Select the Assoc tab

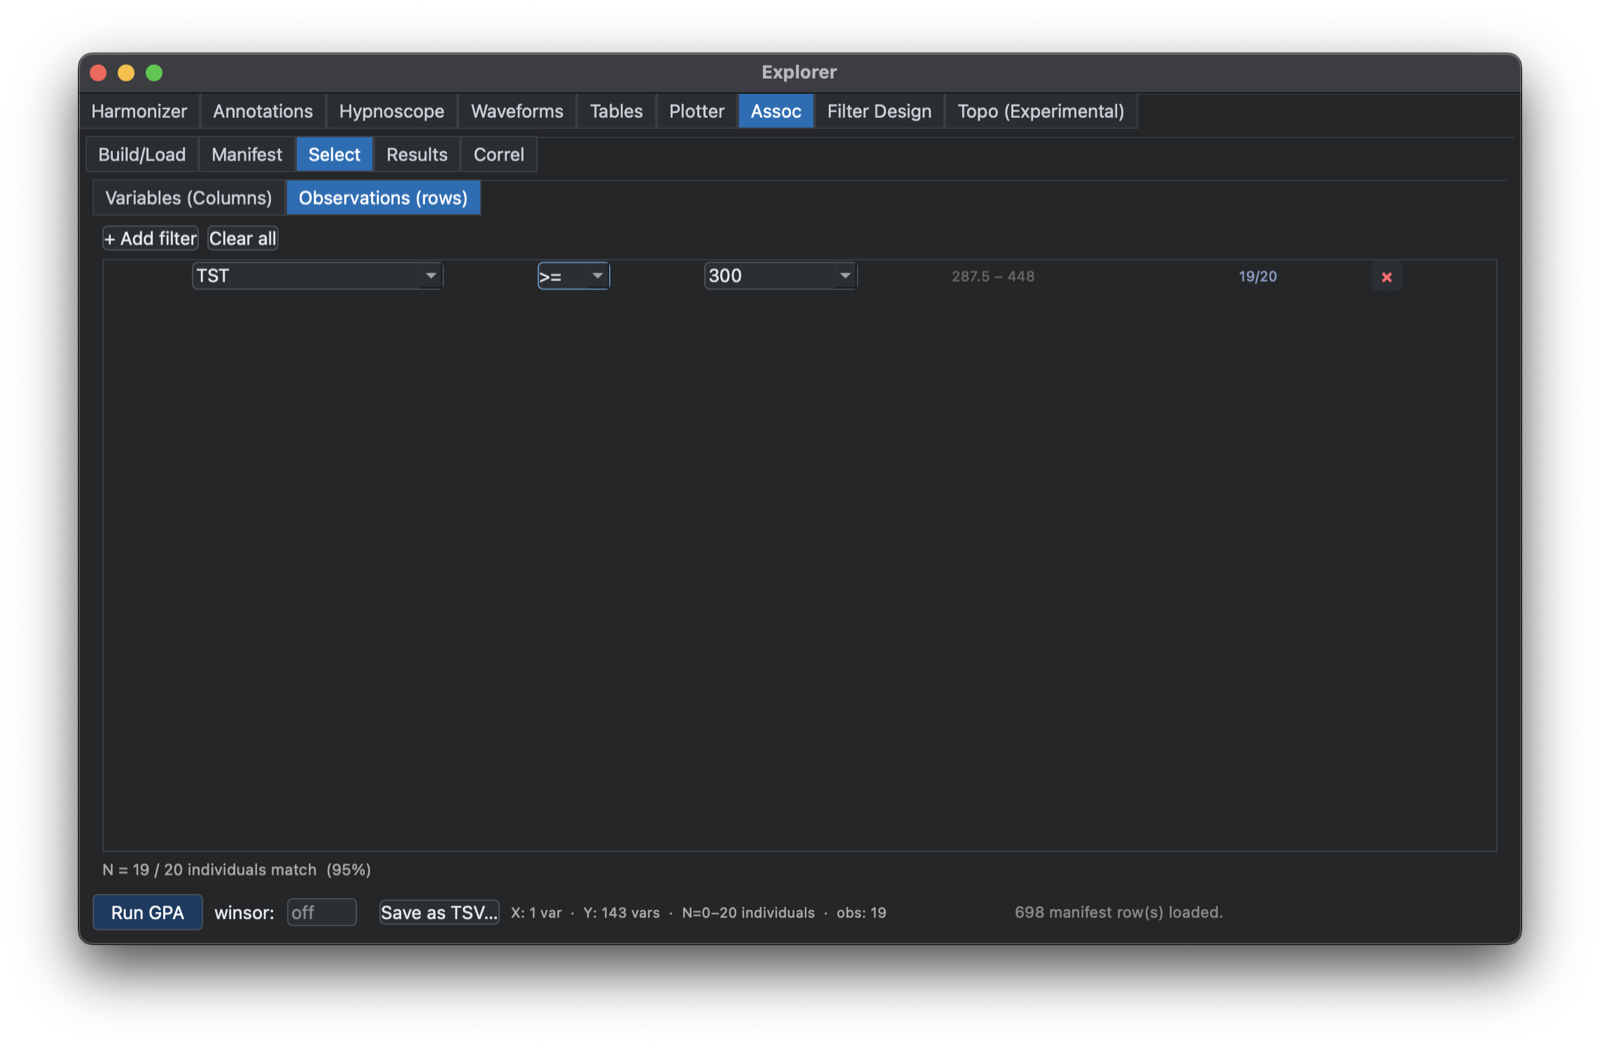(x=776, y=111)
